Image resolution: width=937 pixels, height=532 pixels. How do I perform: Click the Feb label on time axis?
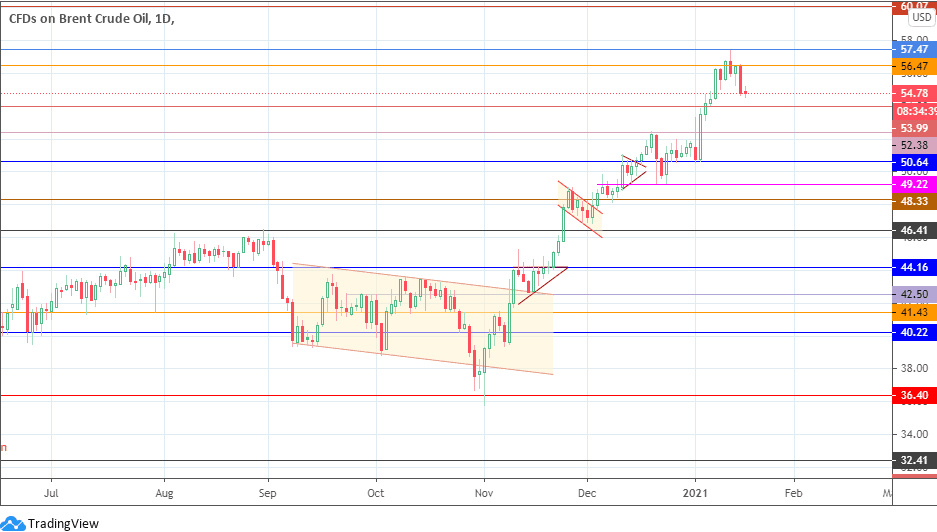click(x=794, y=493)
